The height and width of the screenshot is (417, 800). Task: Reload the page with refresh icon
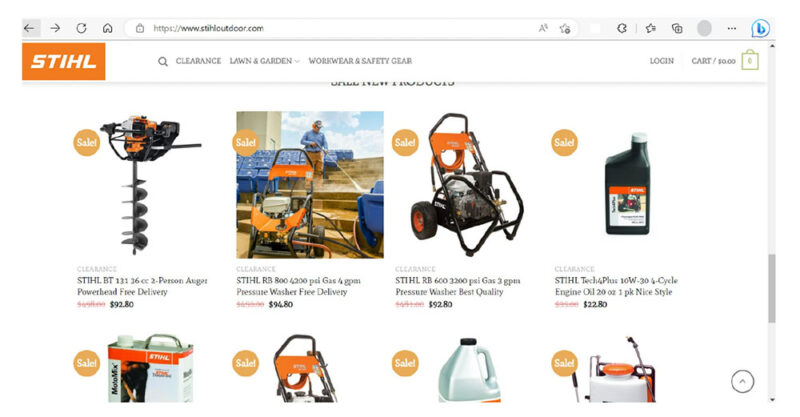[x=81, y=28]
